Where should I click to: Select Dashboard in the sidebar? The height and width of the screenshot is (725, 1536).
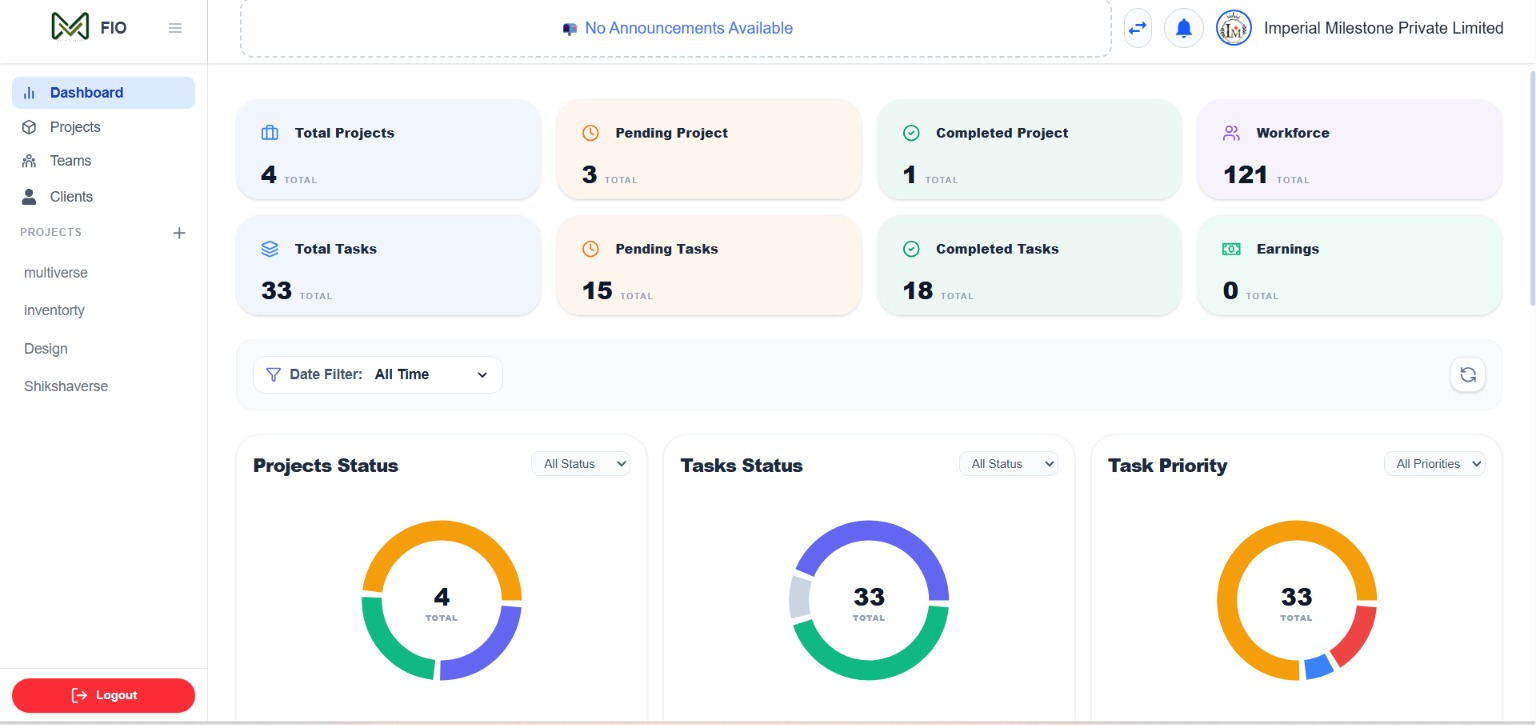[103, 93]
